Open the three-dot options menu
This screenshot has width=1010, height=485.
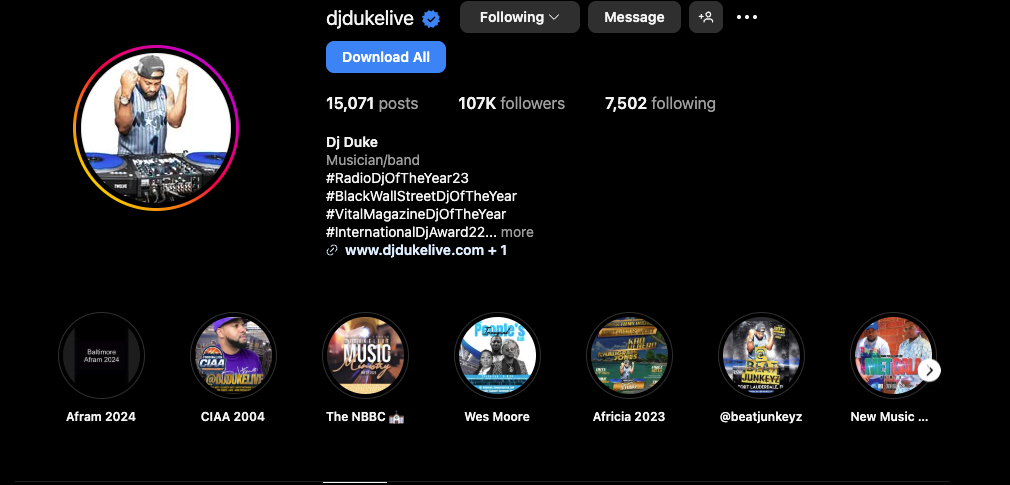(747, 17)
